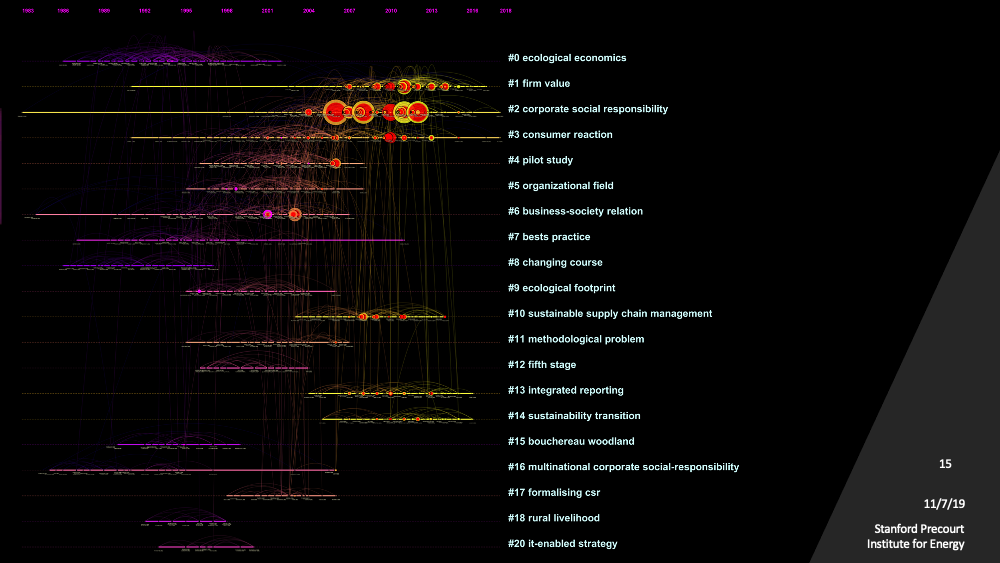Click the 2004 year marker on timeline
Viewport: 1000px width, 563px height.
pos(308,10)
